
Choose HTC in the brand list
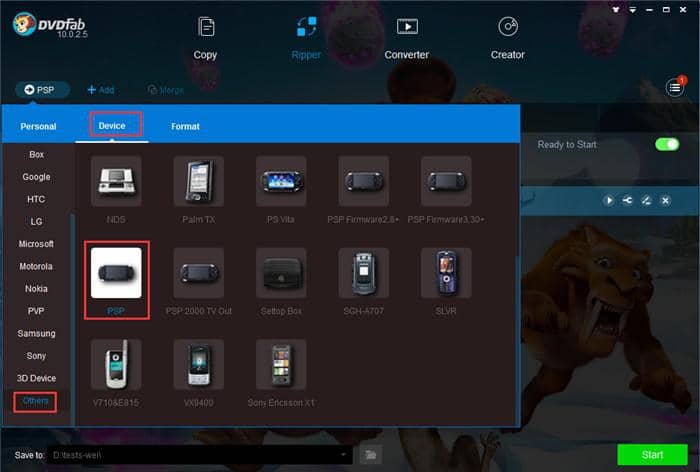[36, 199]
